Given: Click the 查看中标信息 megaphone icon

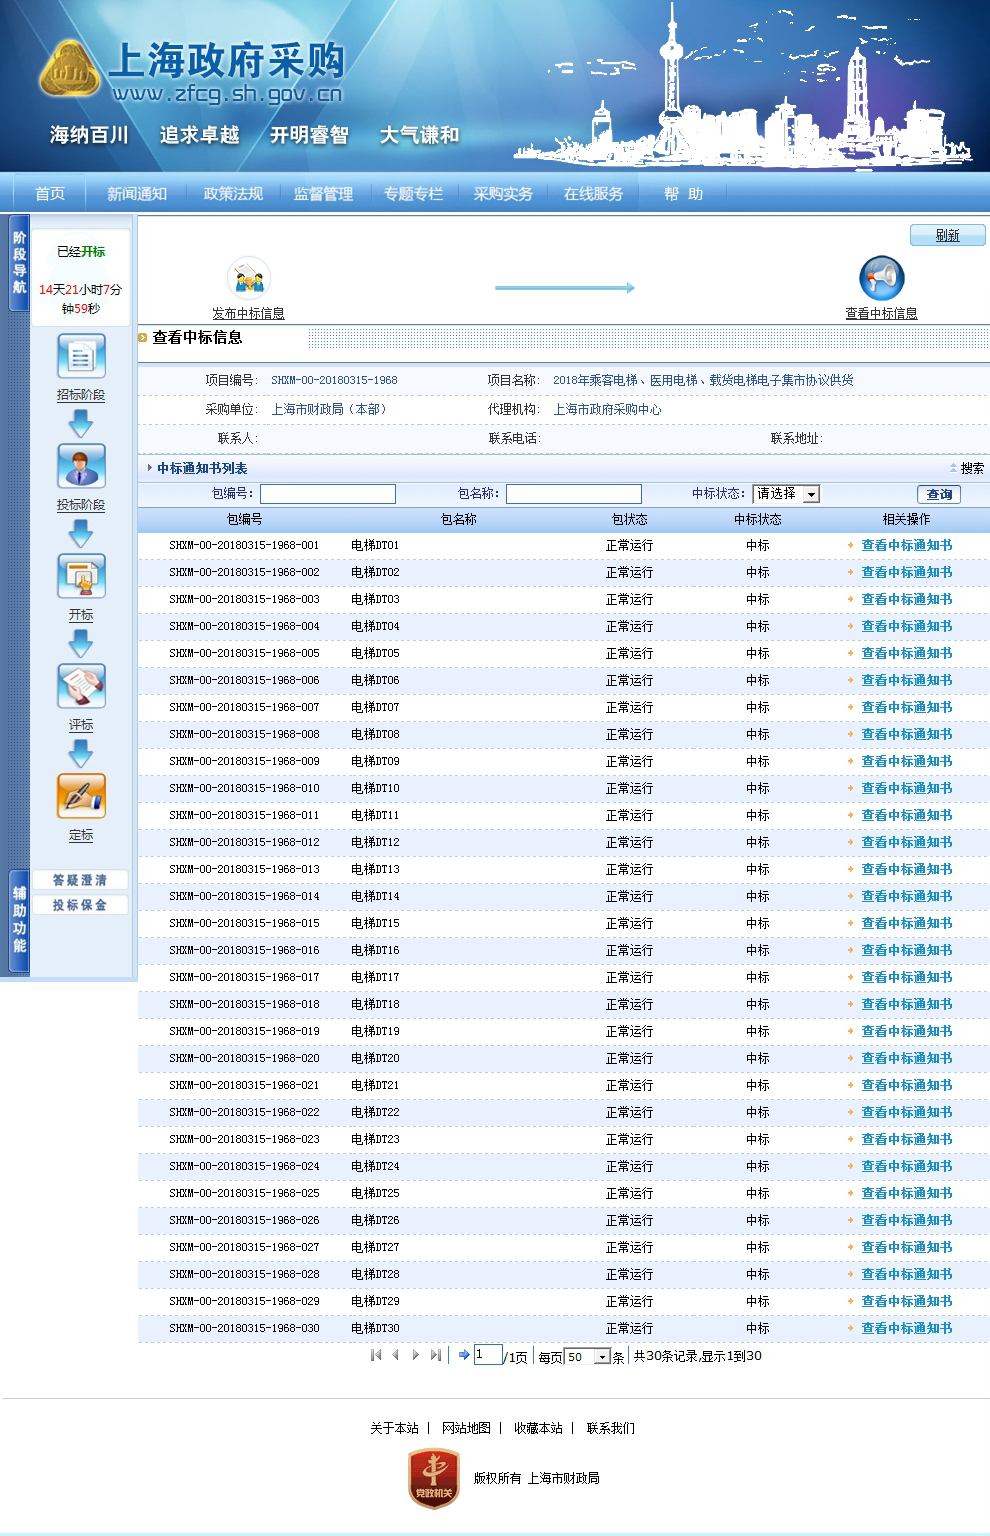Looking at the screenshot, I should click(x=881, y=279).
